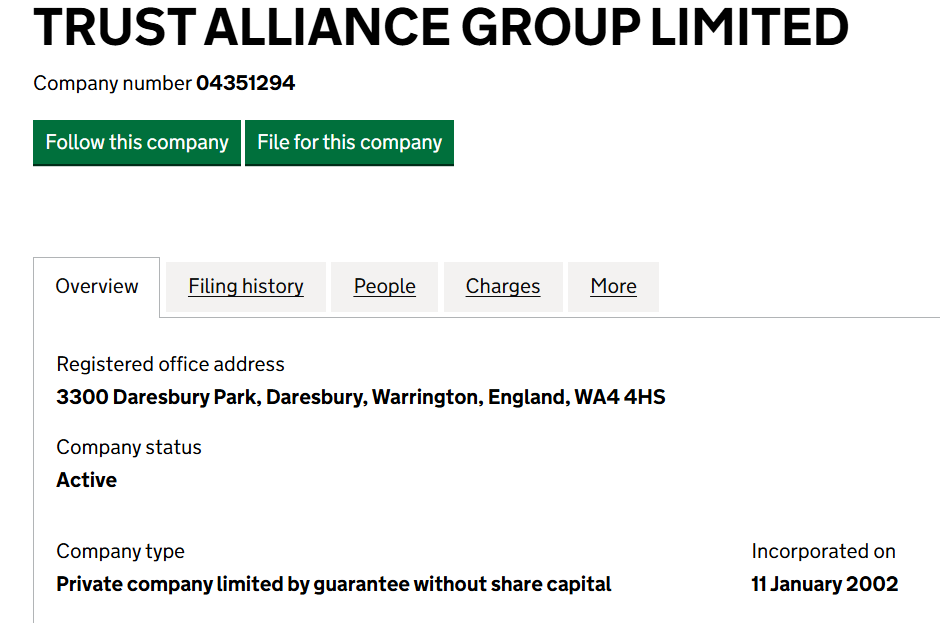Click the 11 January 2002 date
Image resolution: width=940 pixels, height=623 pixels.
point(824,584)
